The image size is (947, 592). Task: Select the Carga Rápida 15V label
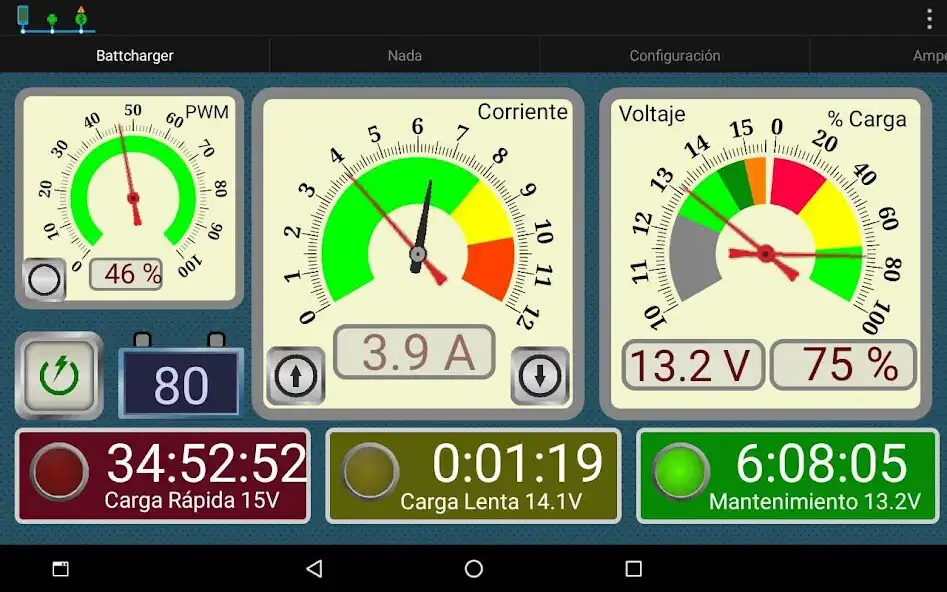[192, 500]
